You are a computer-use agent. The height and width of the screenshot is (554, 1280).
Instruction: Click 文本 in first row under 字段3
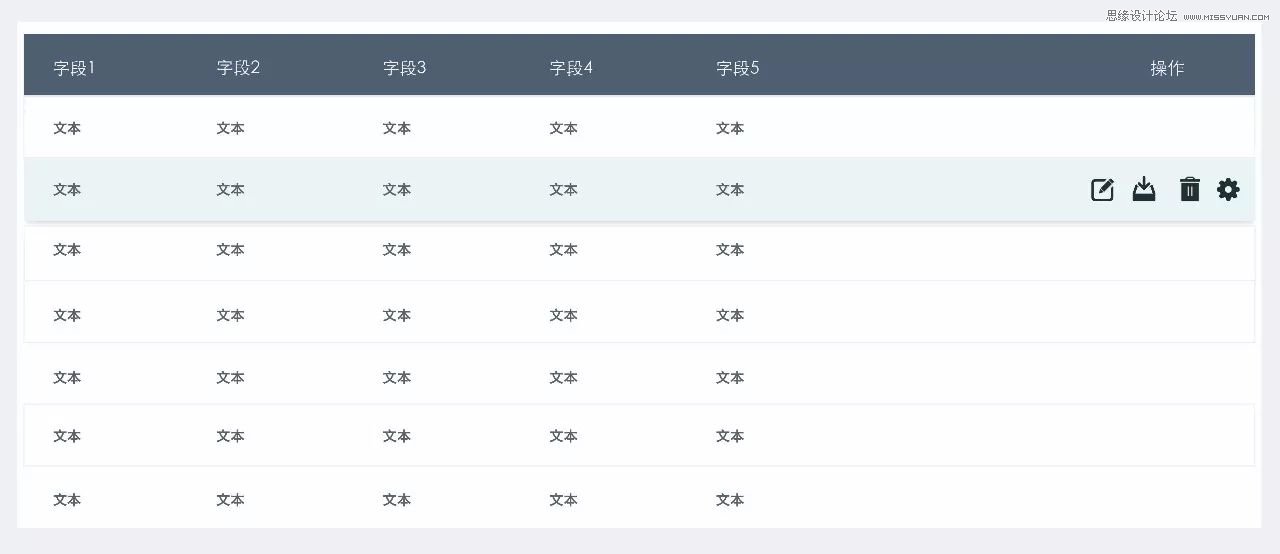pyautogui.click(x=397, y=128)
